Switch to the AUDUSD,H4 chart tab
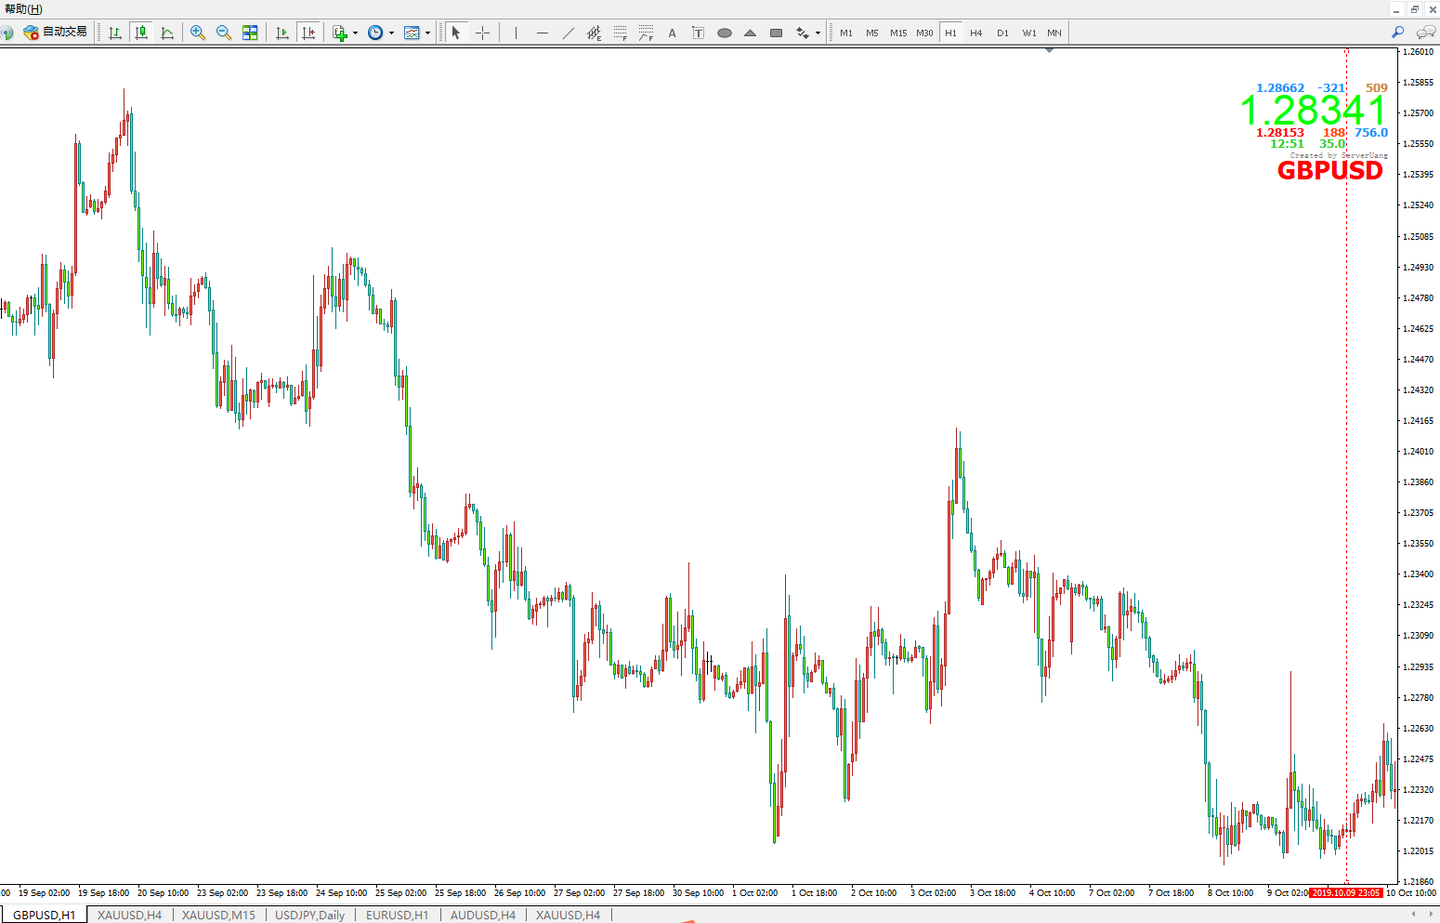The height and width of the screenshot is (923, 1440). pyautogui.click(x=483, y=915)
